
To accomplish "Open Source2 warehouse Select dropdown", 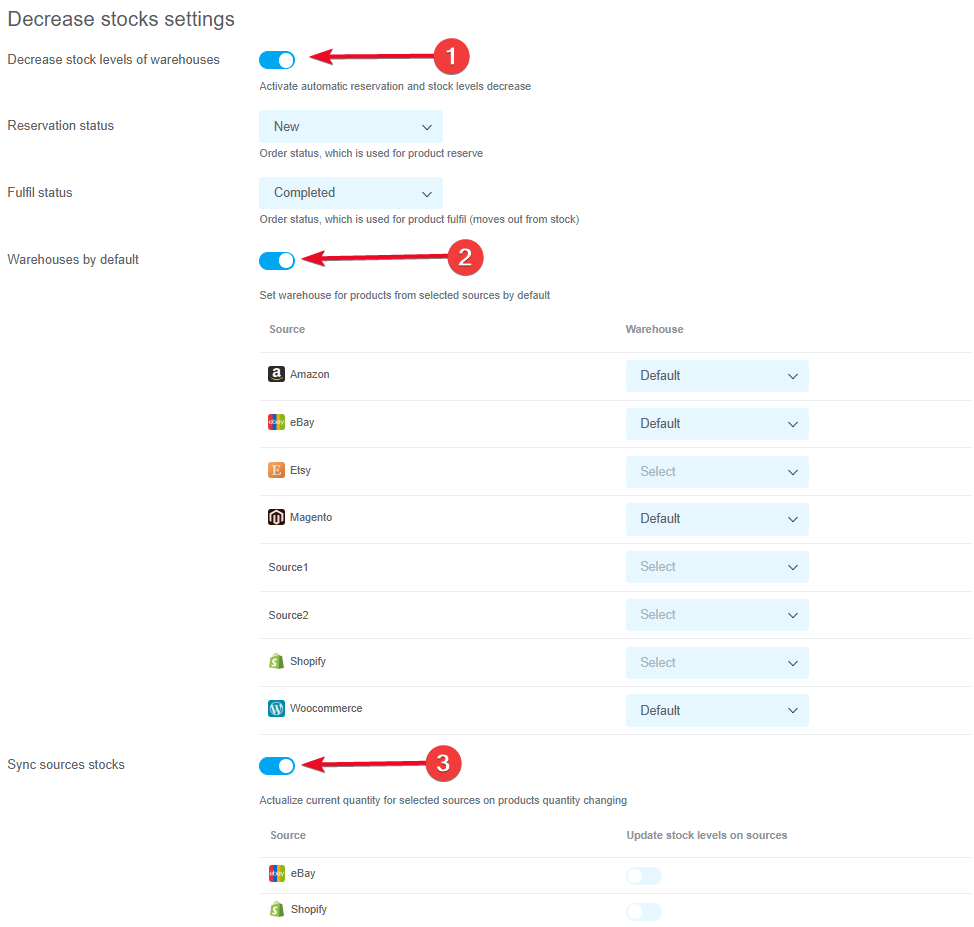I will click(x=717, y=614).
